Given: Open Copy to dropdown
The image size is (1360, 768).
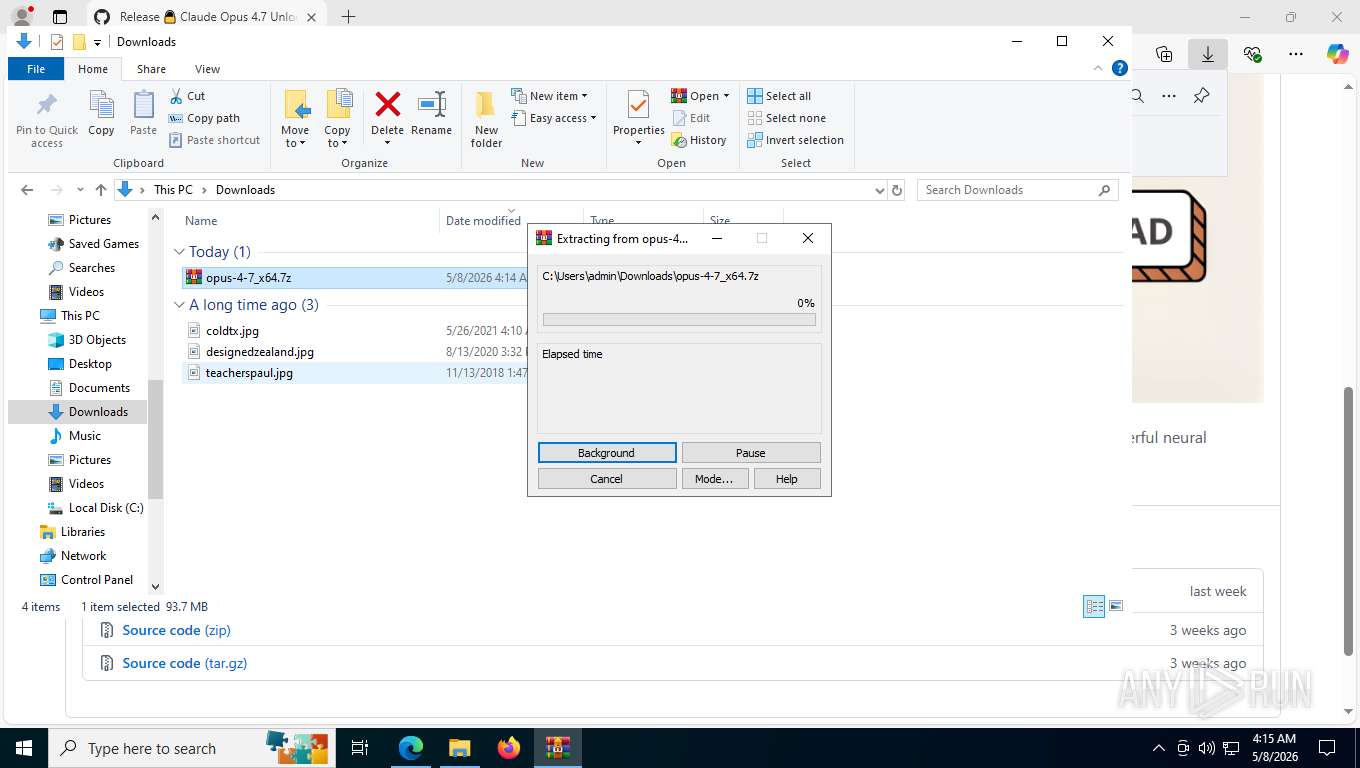Looking at the screenshot, I should [337, 119].
